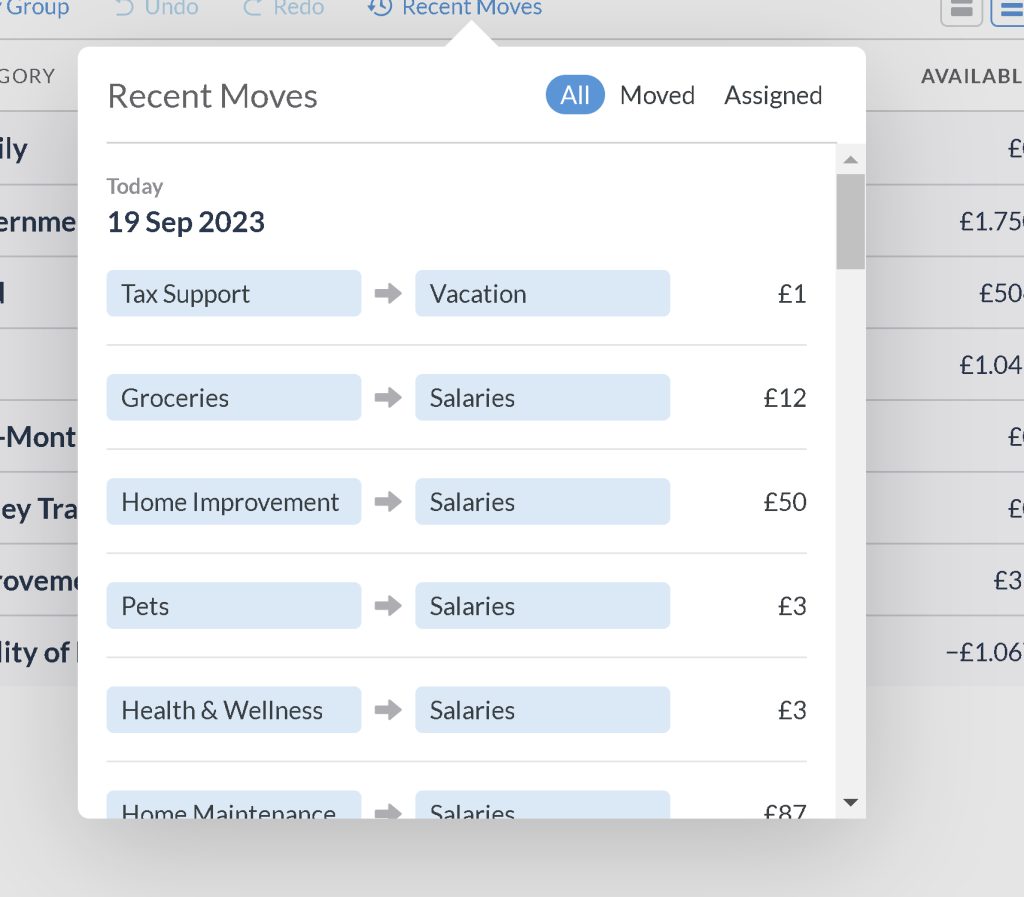Click the Undo arrow icon
This screenshot has height=897, width=1024.
click(x=124, y=7)
